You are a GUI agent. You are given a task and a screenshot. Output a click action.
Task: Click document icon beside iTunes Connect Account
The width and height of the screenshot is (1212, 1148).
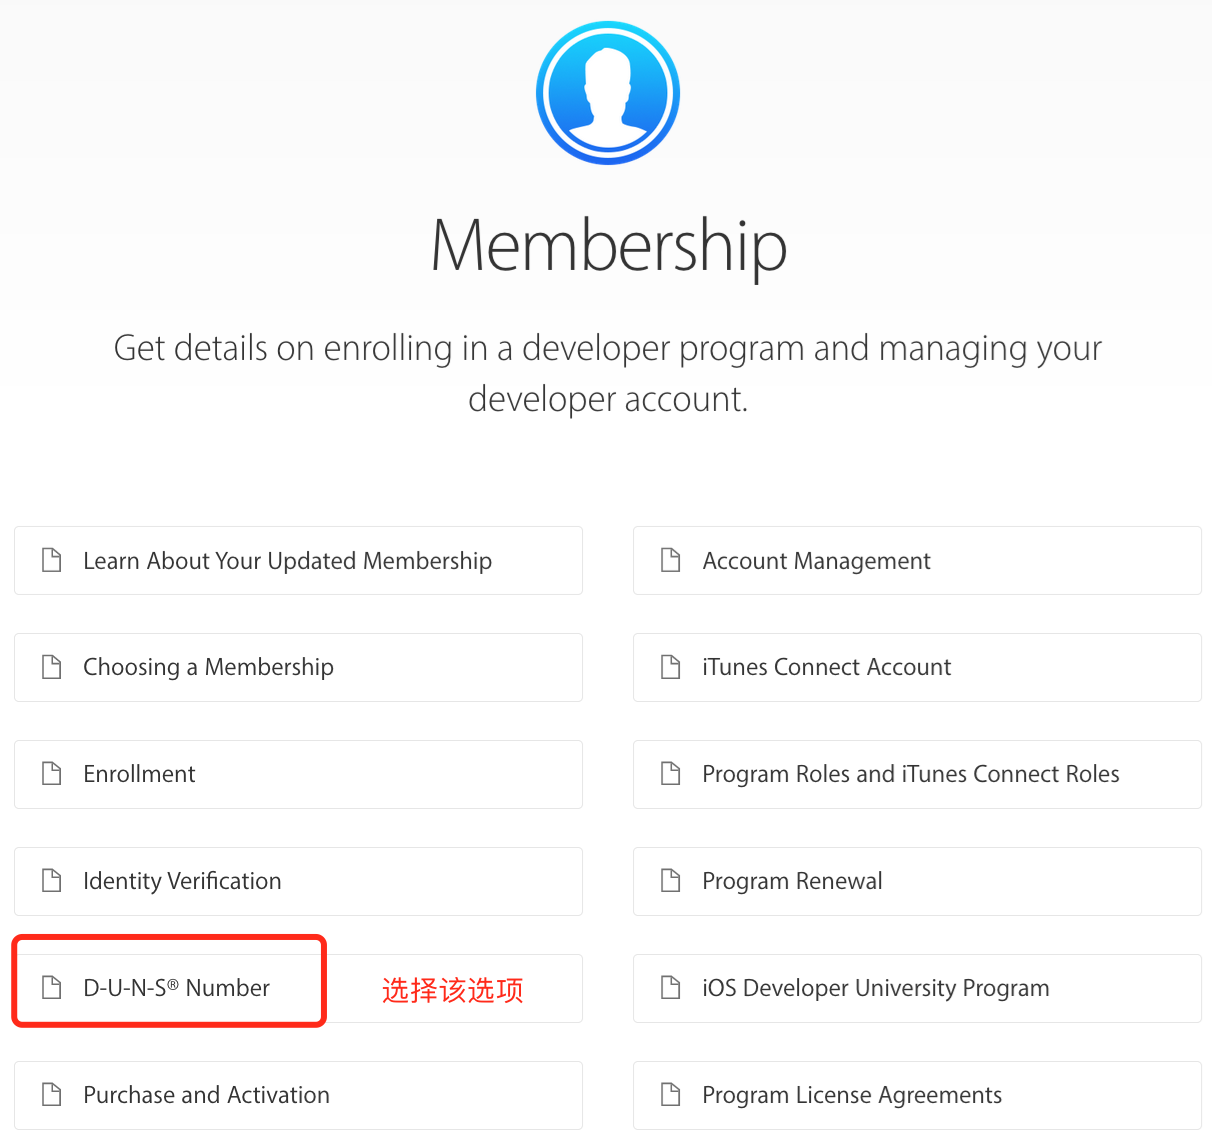(x=671, y=667)
